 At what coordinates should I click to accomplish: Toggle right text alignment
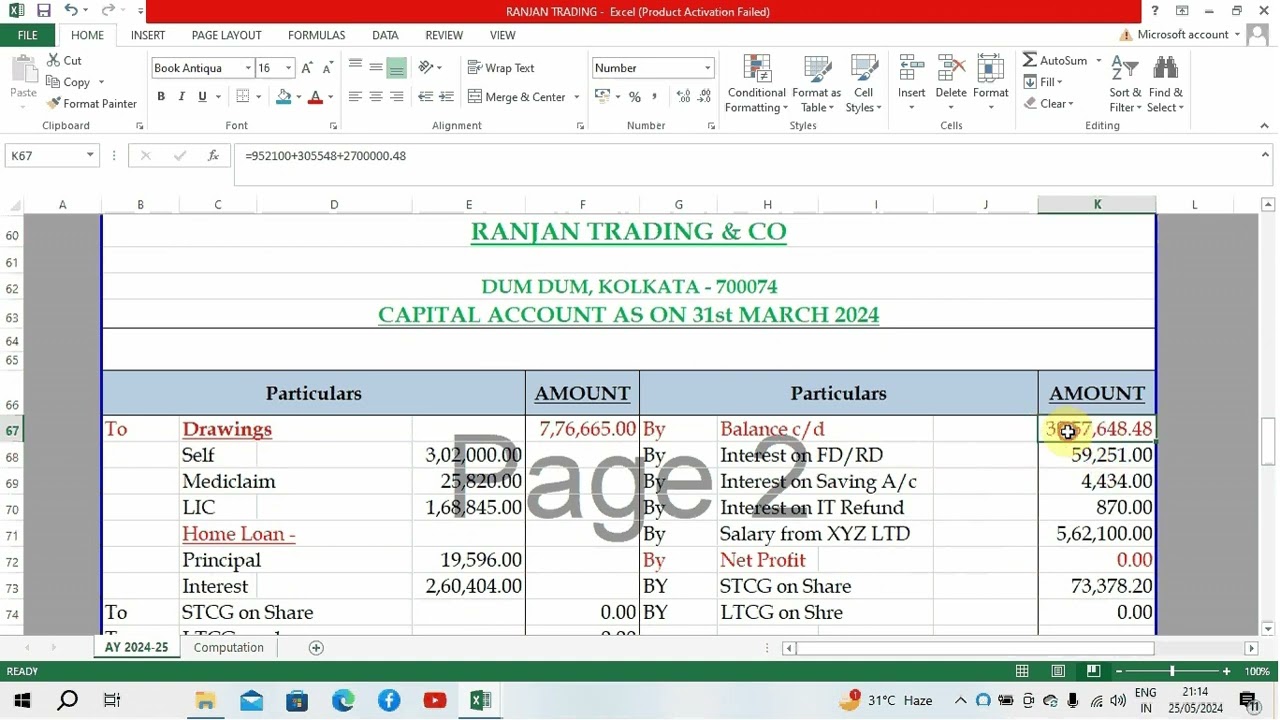click(x=397, y=97)
